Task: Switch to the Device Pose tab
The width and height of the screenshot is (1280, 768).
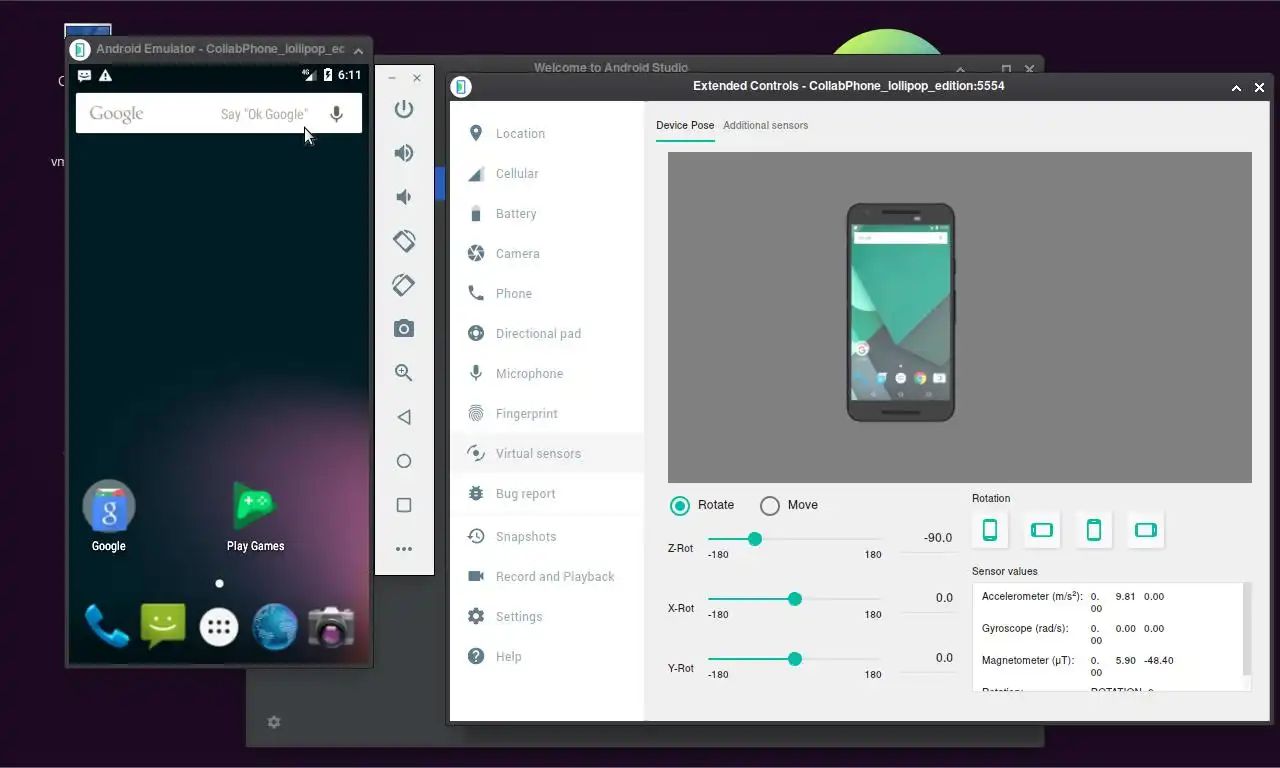Action: [685, 126]
